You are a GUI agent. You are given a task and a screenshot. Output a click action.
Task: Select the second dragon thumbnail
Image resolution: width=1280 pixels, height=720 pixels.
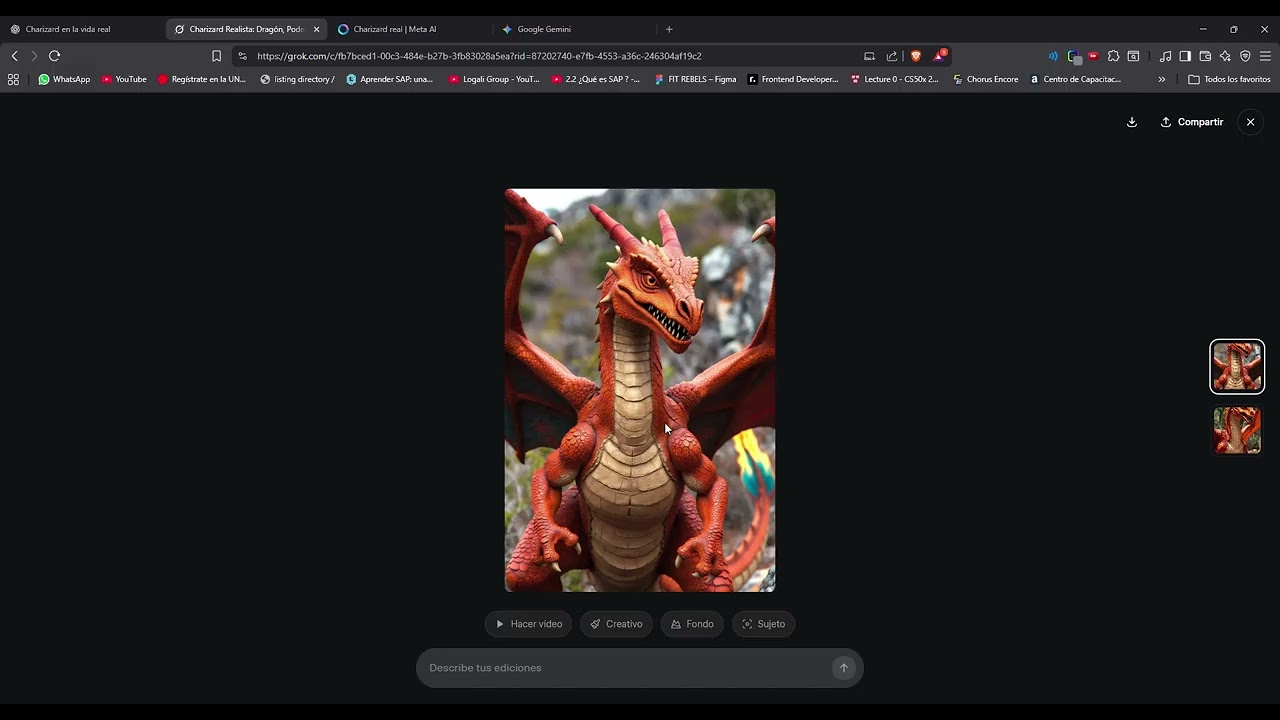(1237, 430)
